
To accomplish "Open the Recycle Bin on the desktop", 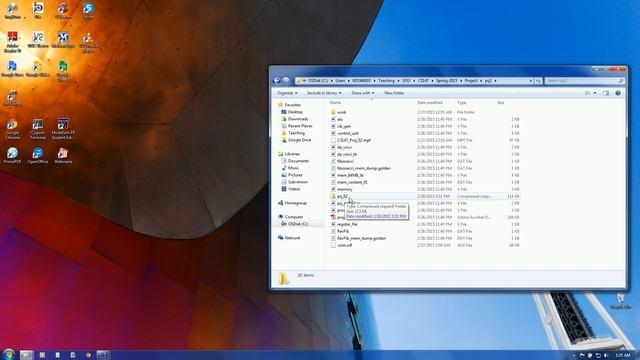I will [x=620, y=301].
